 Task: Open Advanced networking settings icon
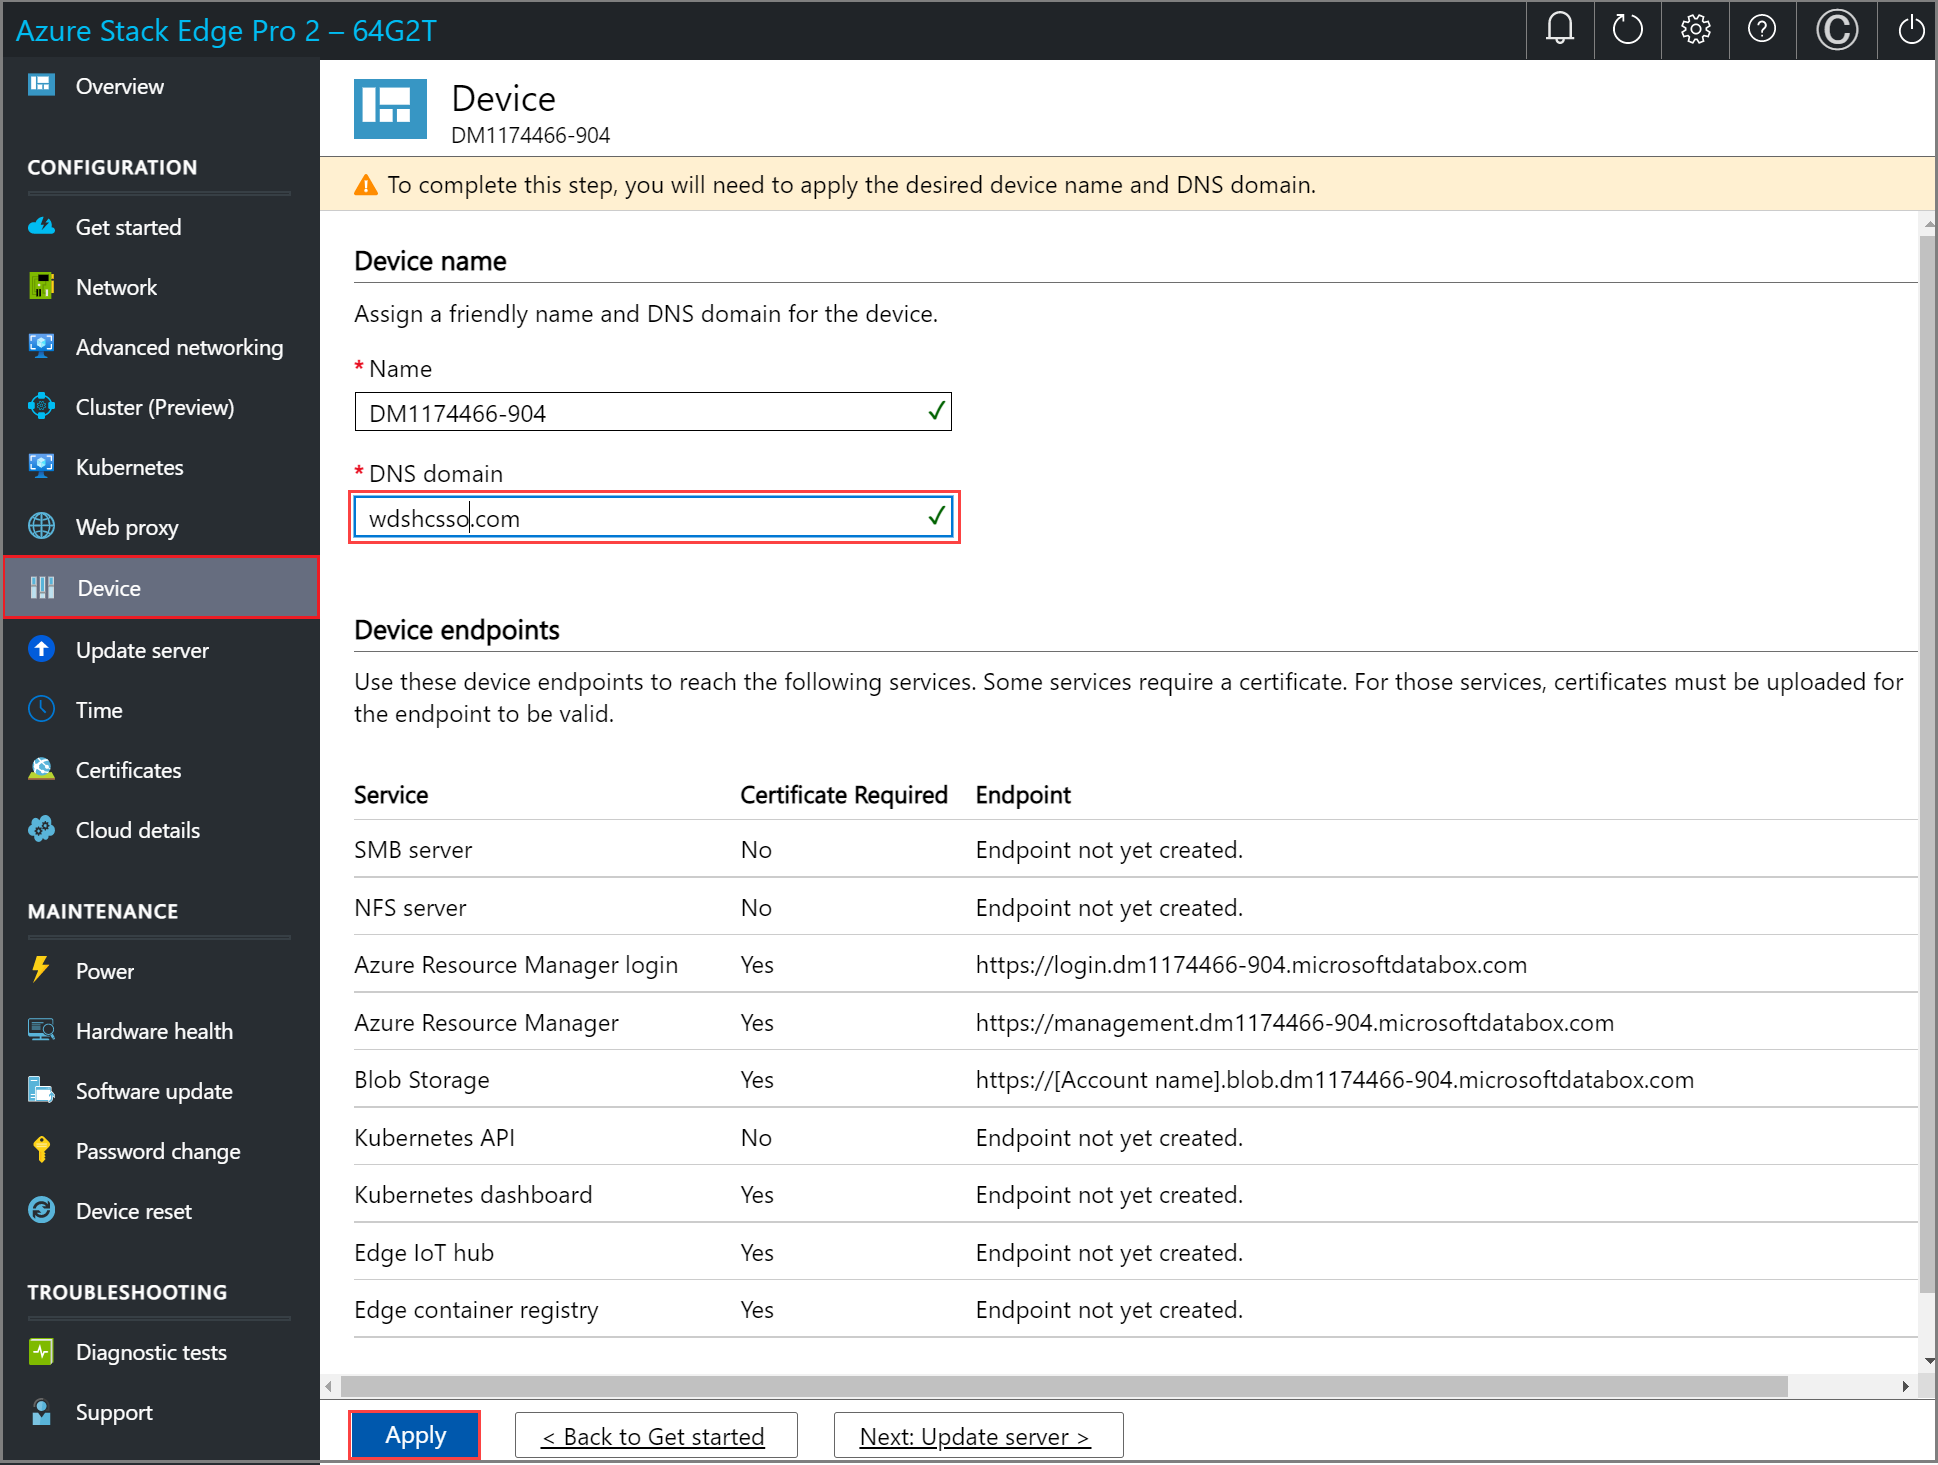pos(42,346)
